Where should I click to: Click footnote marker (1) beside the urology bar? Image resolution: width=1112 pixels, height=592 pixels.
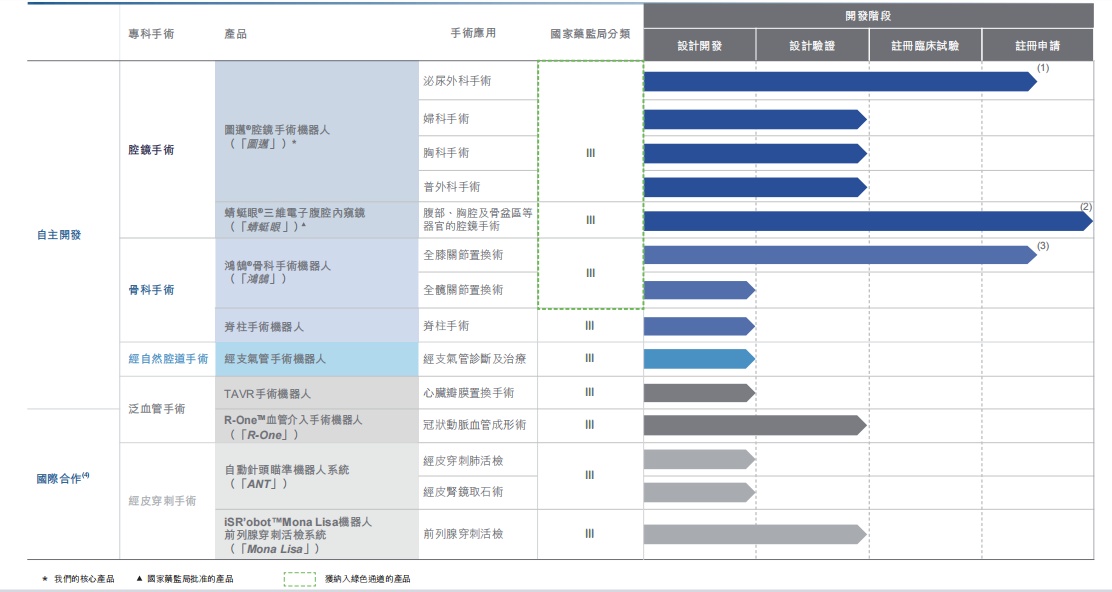(1043, 68)
